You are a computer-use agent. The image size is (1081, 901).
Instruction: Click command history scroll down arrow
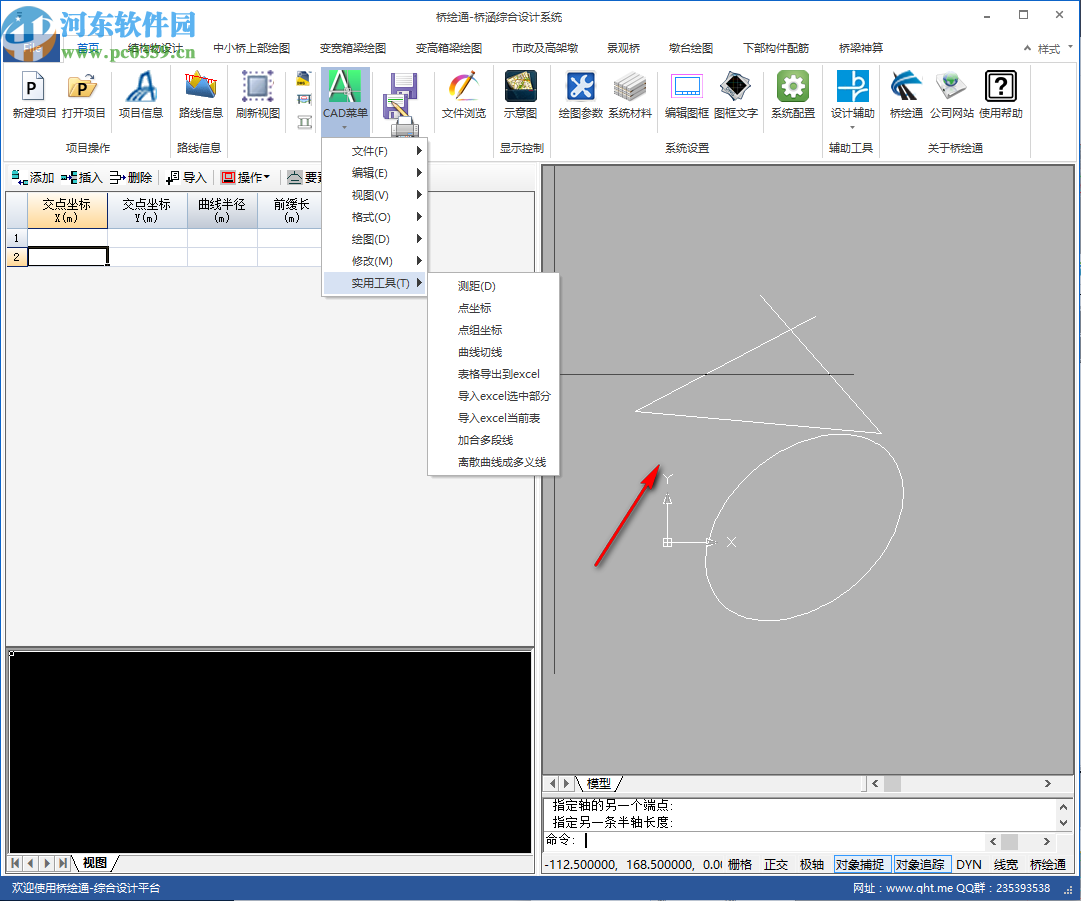1063,822
